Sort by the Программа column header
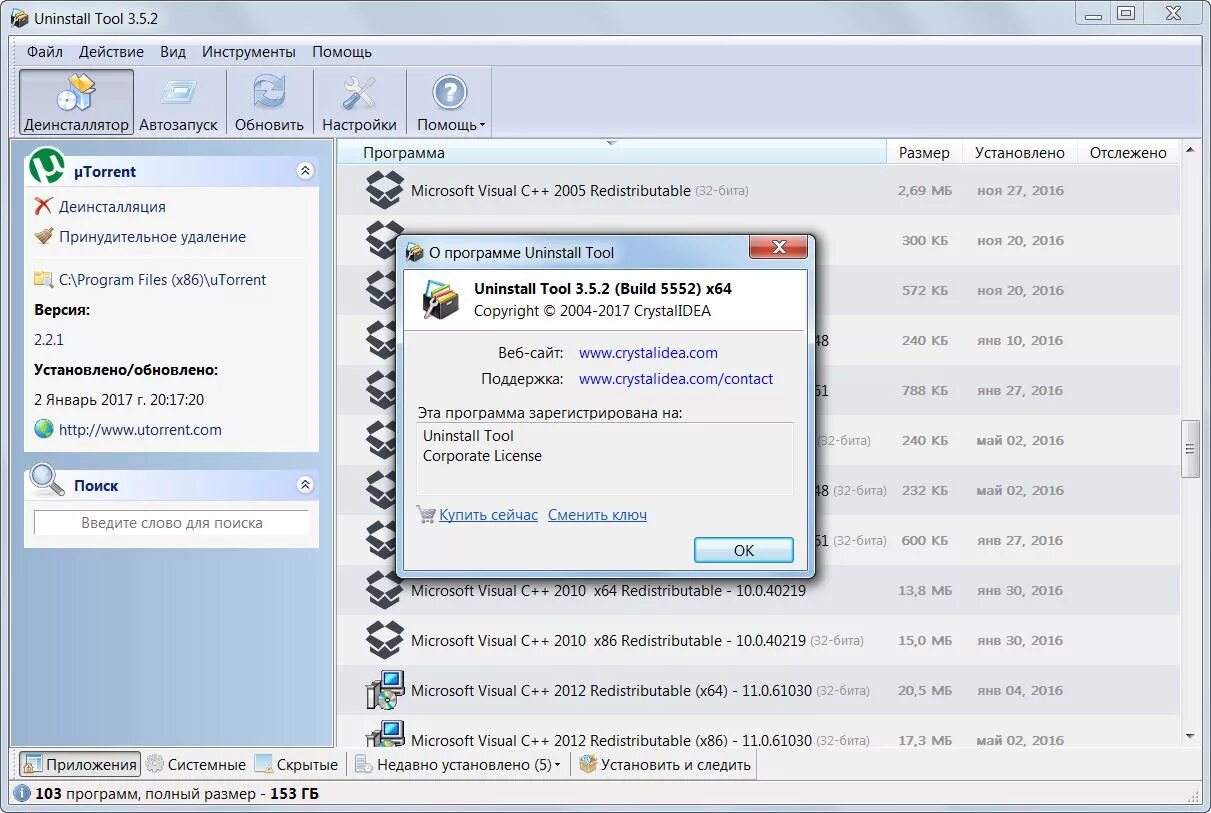The image size is (1211, 813). coord(610,153)
